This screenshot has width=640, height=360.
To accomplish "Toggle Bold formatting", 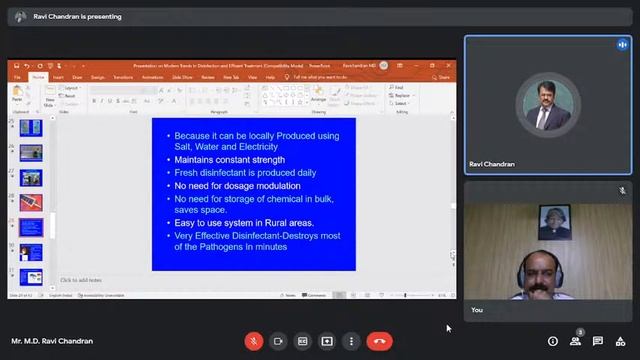I will (x=94, y=101).
